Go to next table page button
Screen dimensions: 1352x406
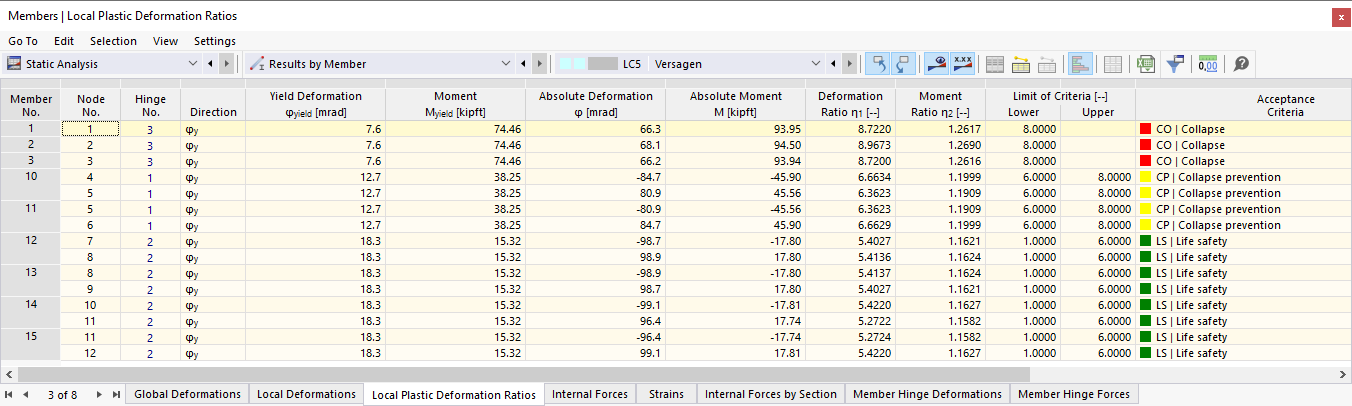coord(99,394)
